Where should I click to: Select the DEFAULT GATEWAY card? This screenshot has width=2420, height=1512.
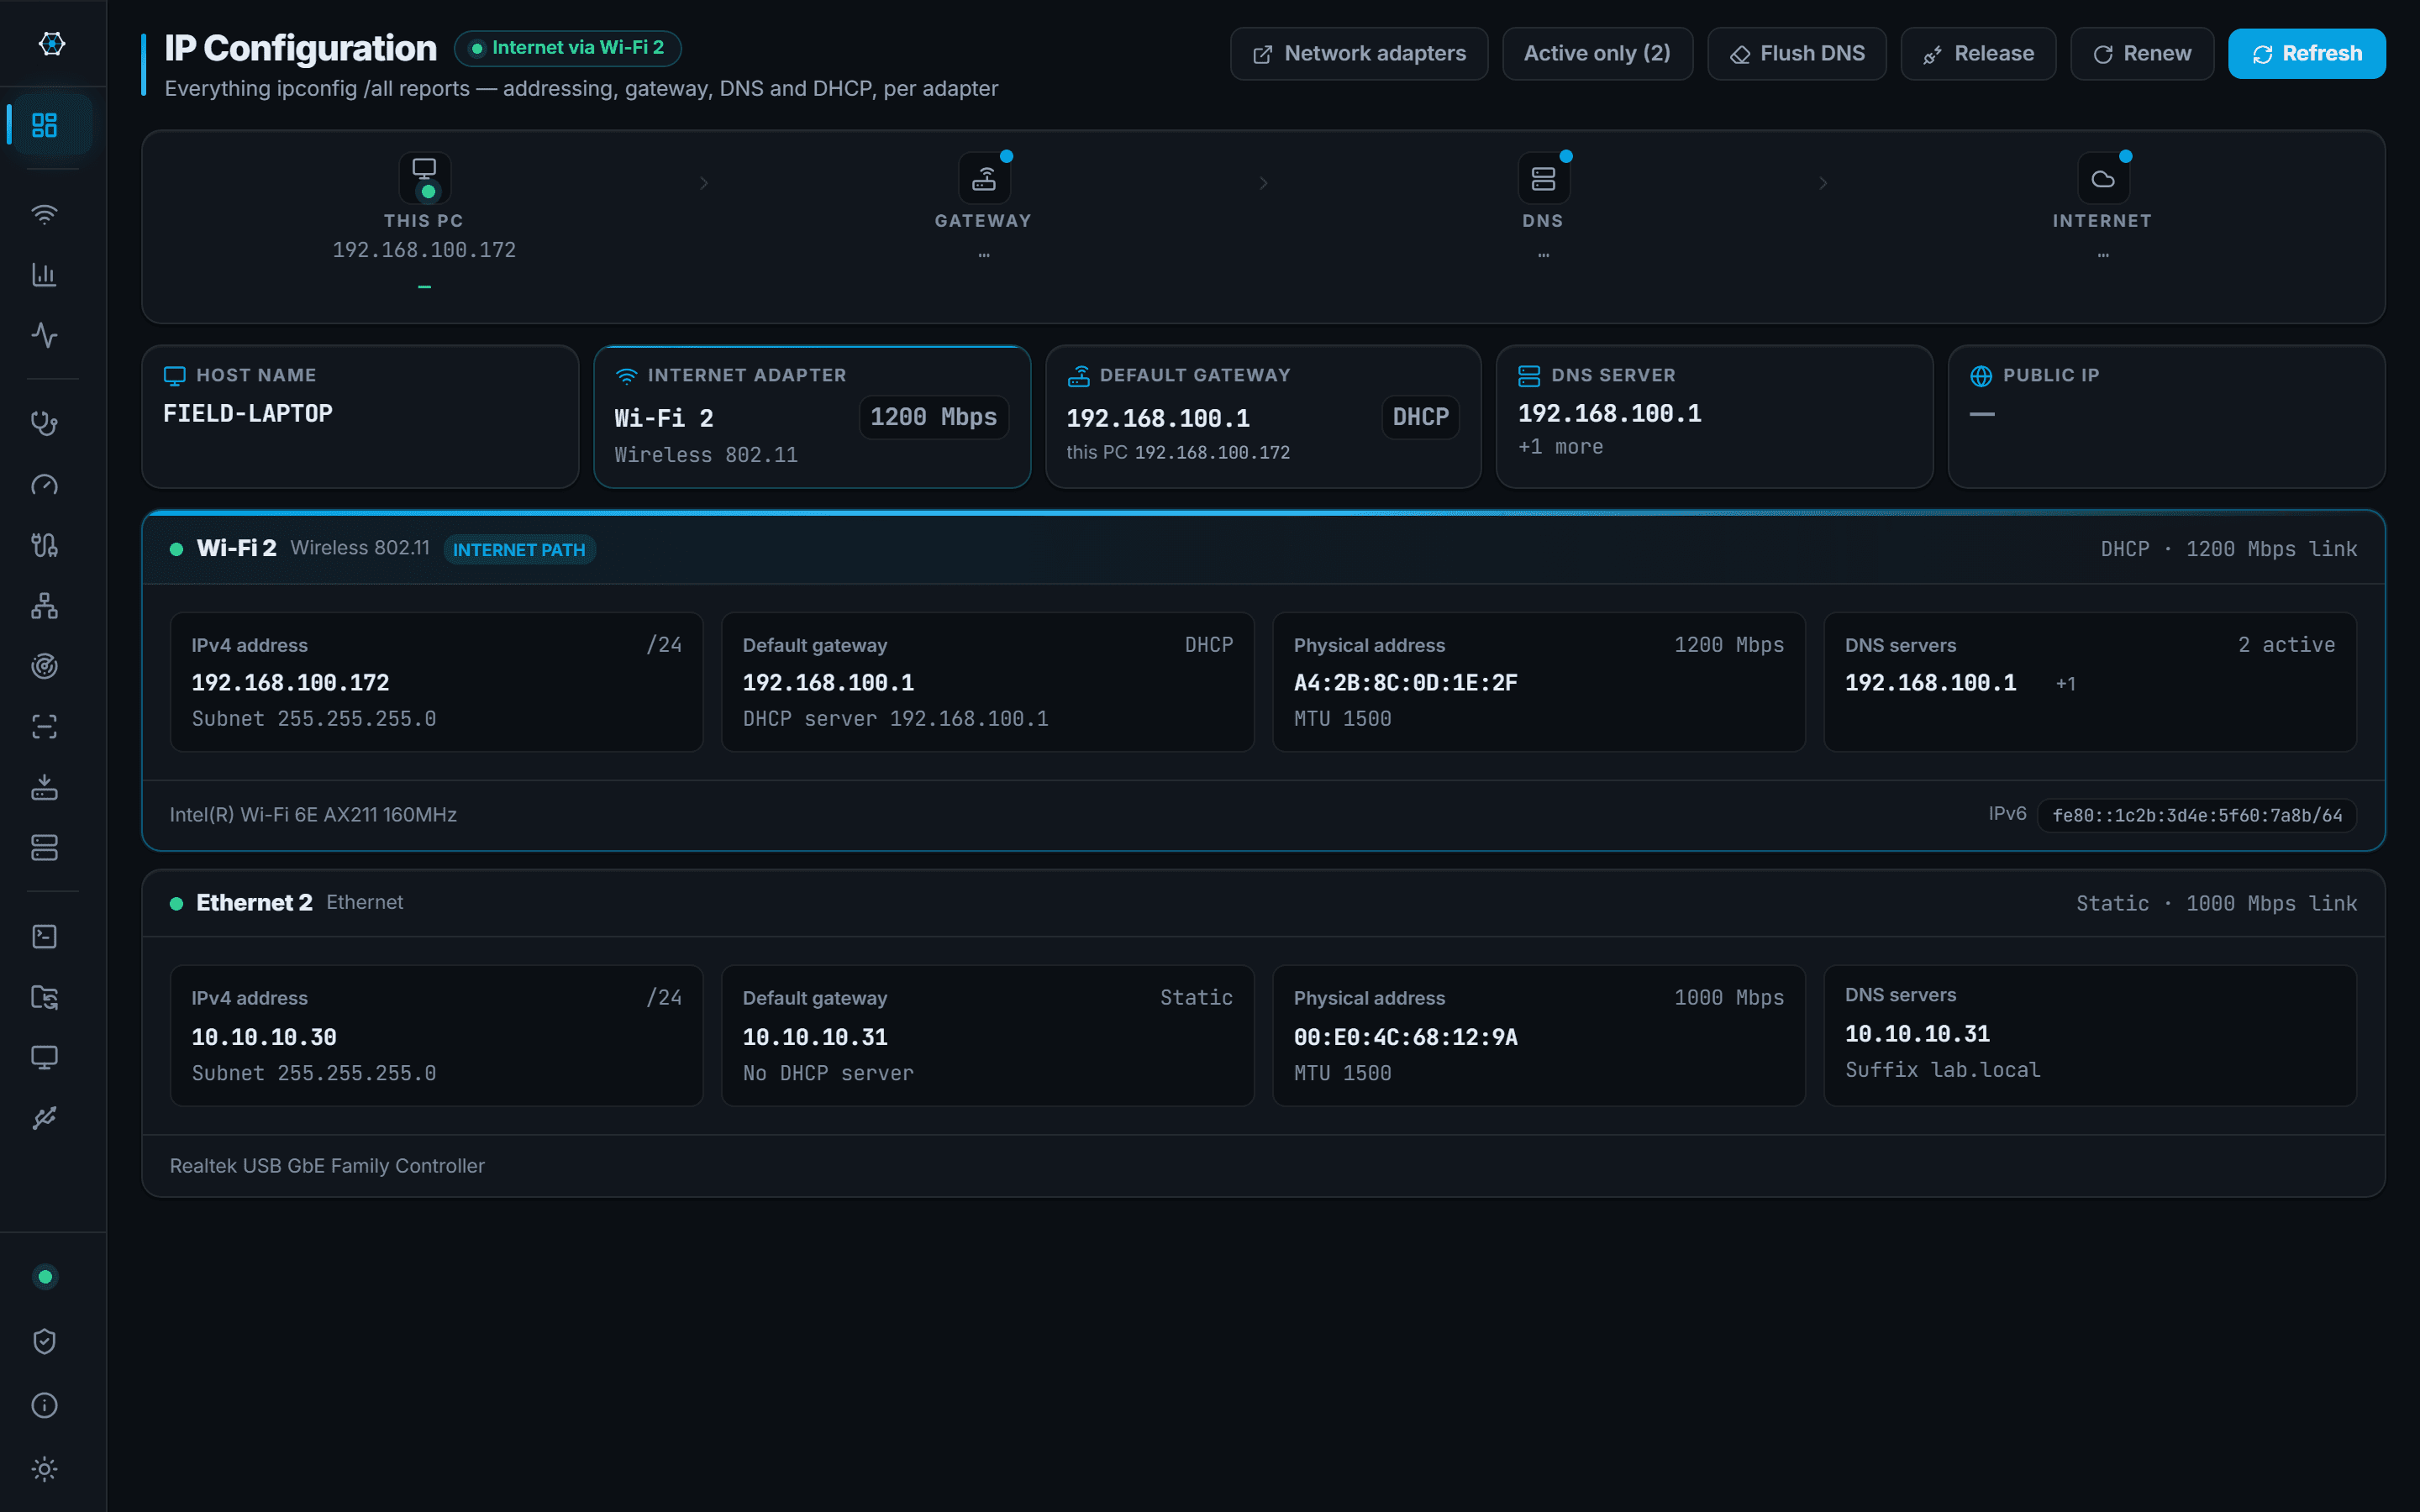coord(1263,417)
